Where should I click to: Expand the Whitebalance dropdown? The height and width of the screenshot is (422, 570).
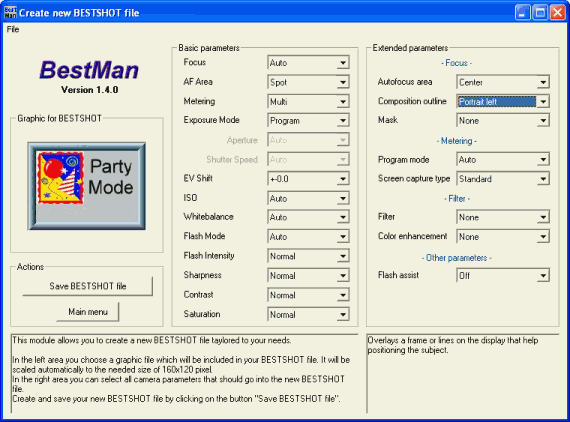(308, 217)
